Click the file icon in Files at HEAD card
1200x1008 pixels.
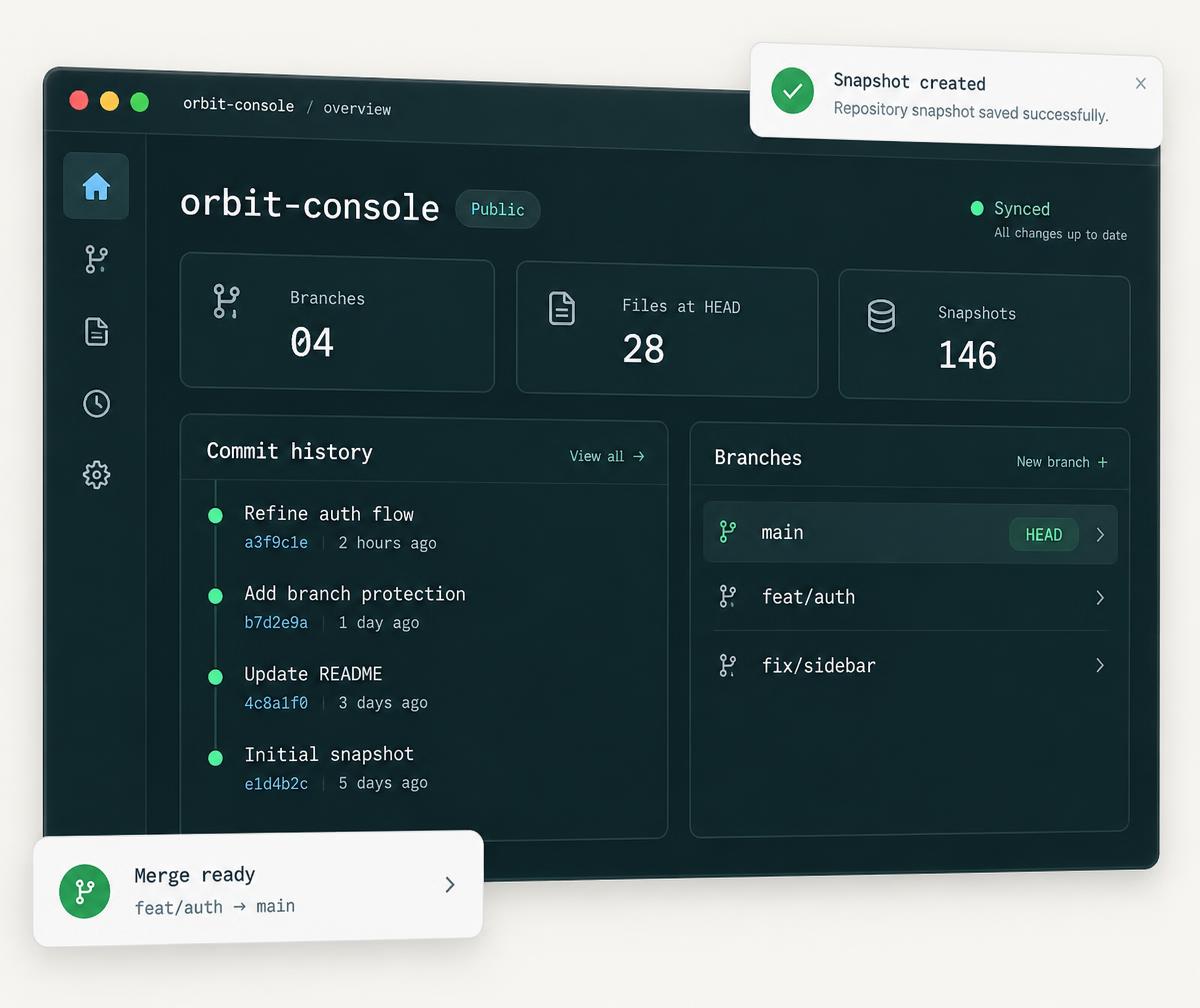pyautogui.click(x=562, y=308)
